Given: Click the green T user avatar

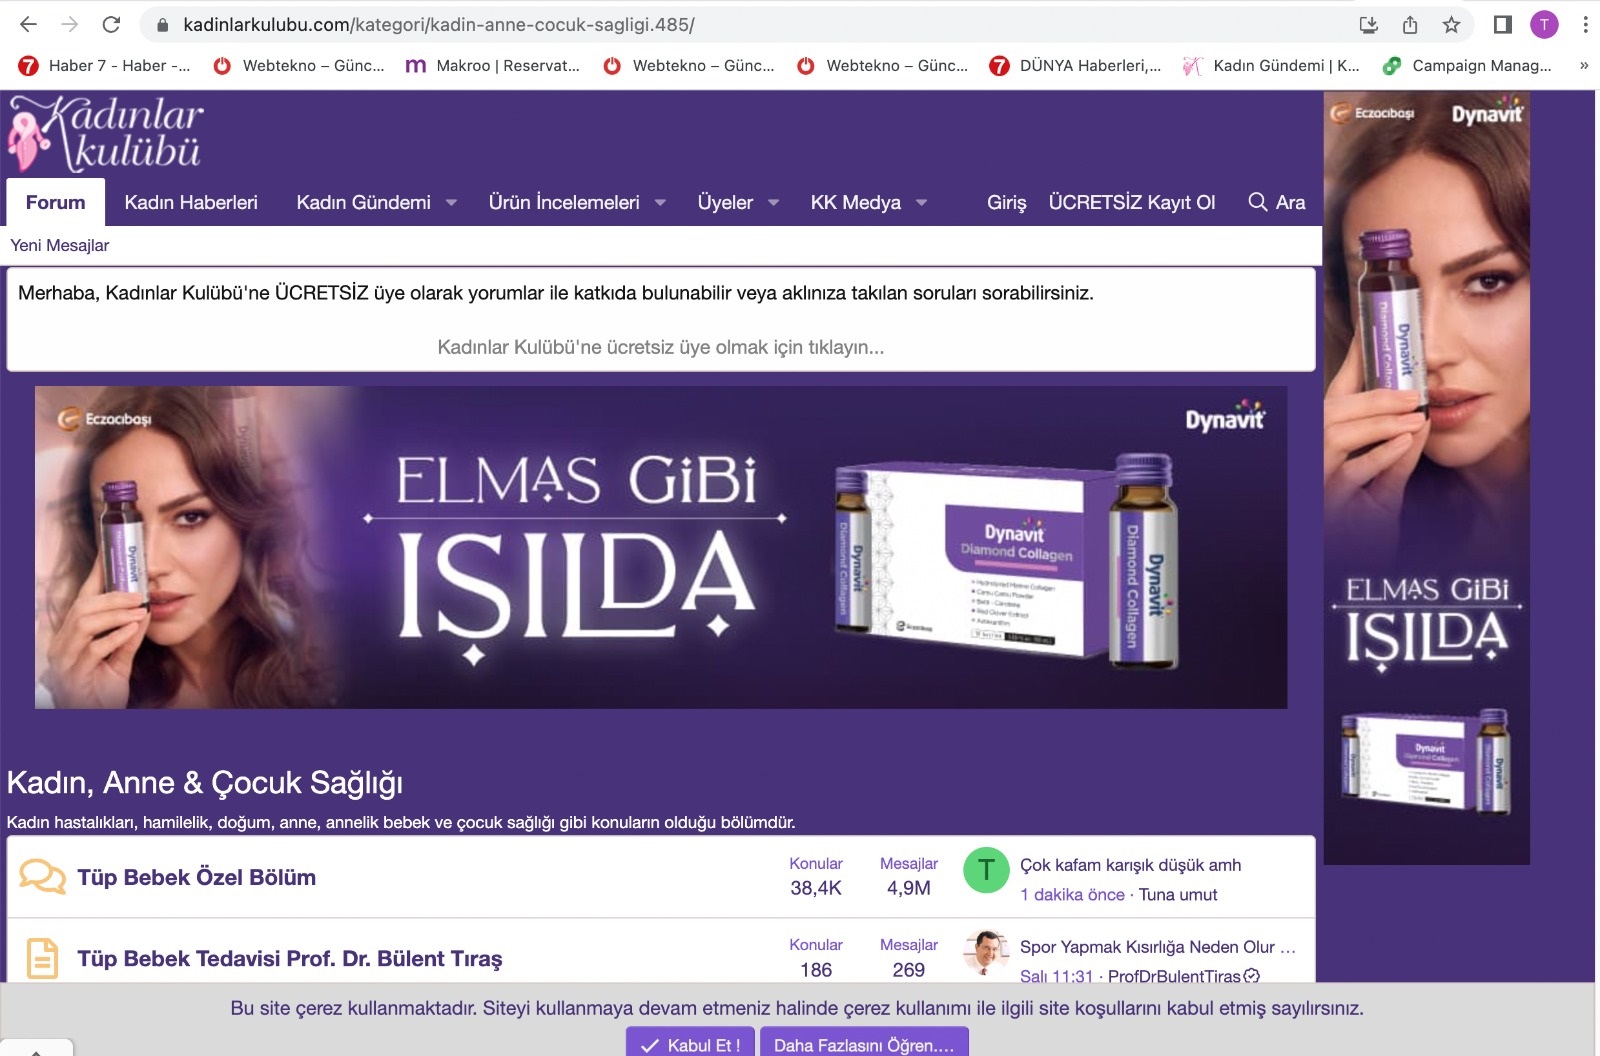Looking at the screenshot, I should (986, 870).
